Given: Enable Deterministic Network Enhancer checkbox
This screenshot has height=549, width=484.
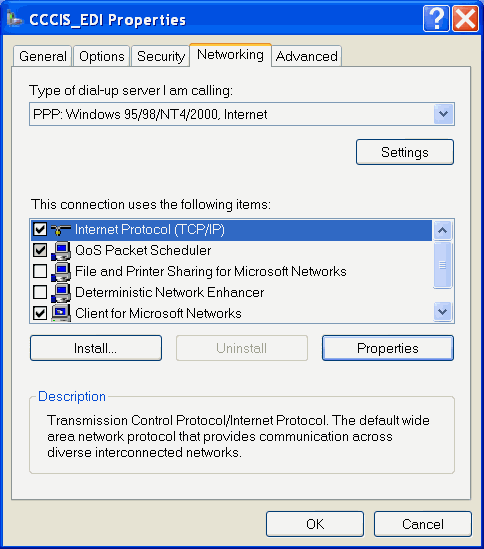Looking at the screenshot, I should click(40, 292).
